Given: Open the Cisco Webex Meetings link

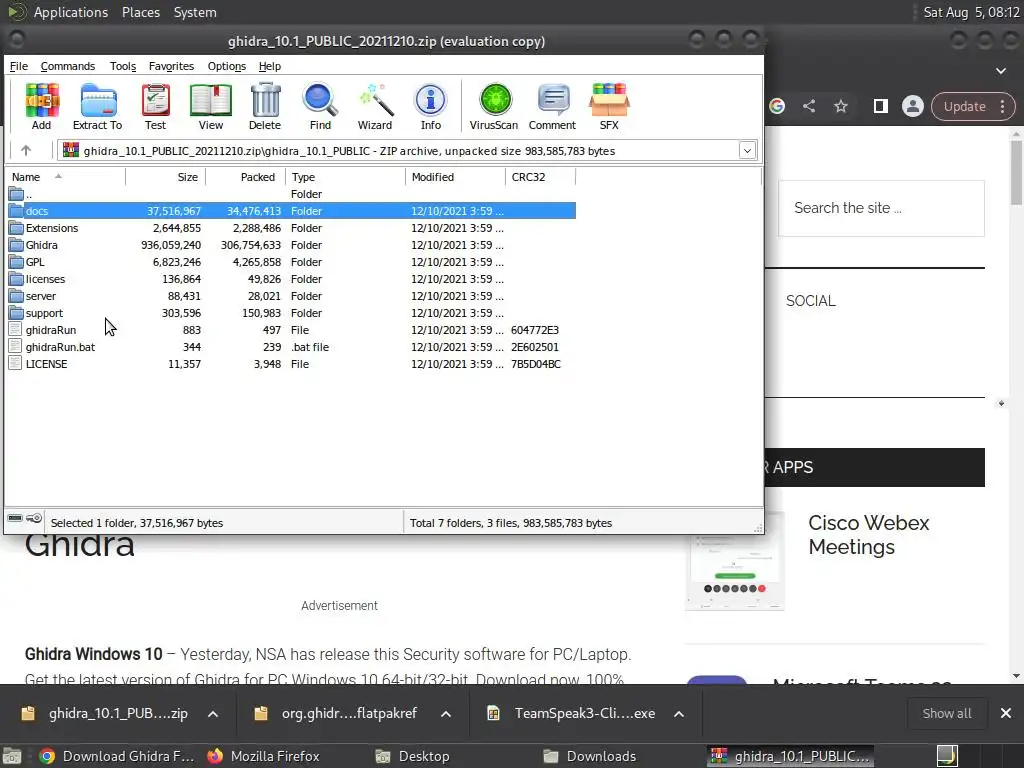Looking at the screenshot, I should coord(869,535).
